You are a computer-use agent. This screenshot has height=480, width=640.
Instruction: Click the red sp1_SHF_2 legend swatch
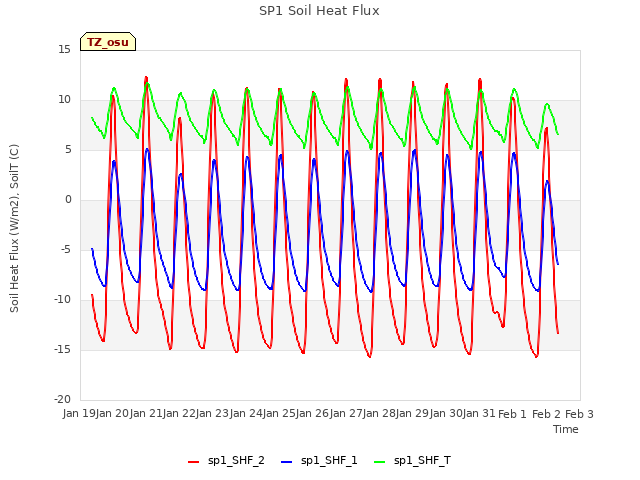[x=193, y=462]
